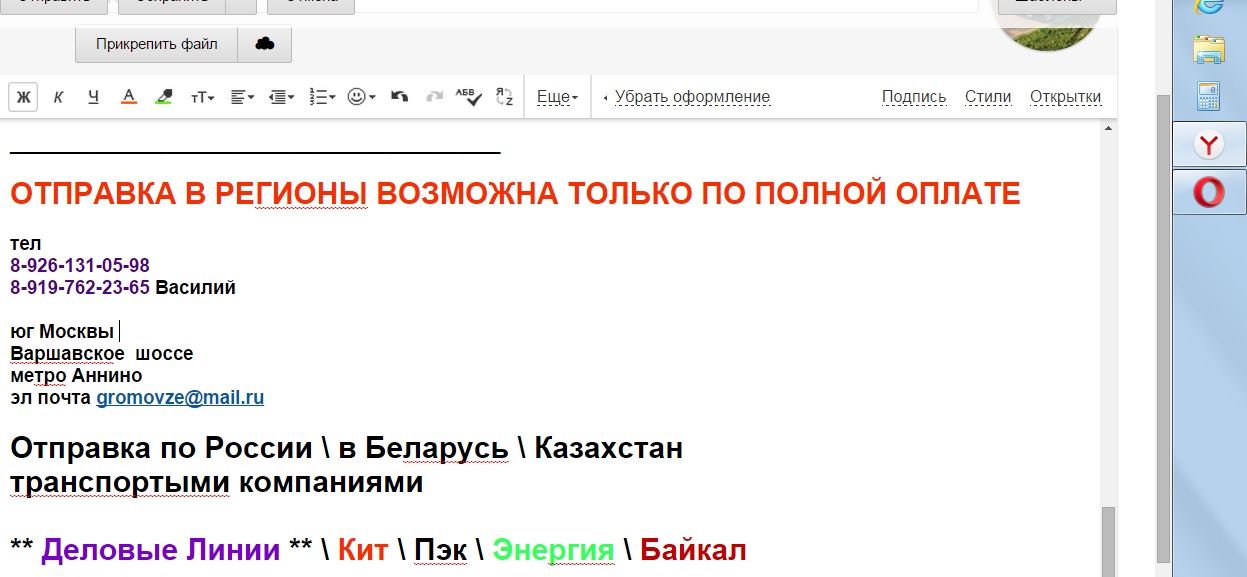Click the Прикрепить файл button
1247x577 pixels.
[x=157, y=44]
